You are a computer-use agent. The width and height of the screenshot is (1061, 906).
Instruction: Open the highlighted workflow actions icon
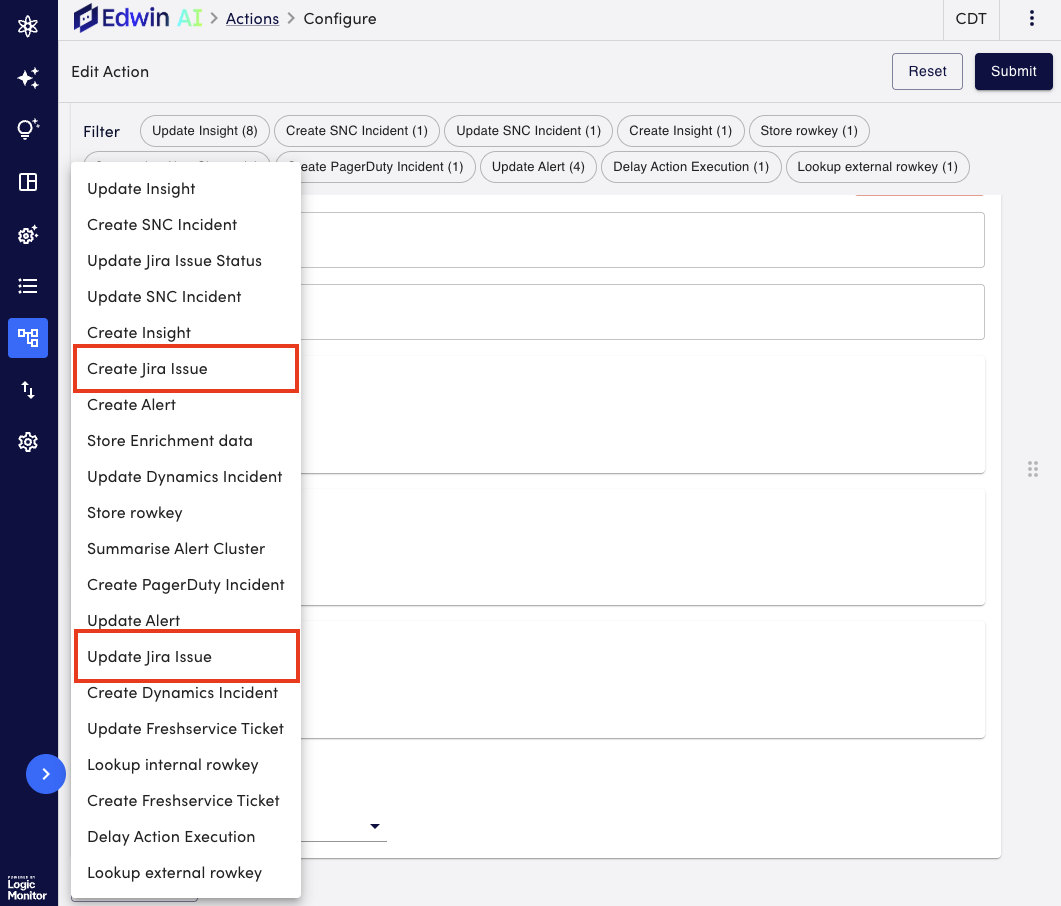pyautogui.click(x=28, y=338)
